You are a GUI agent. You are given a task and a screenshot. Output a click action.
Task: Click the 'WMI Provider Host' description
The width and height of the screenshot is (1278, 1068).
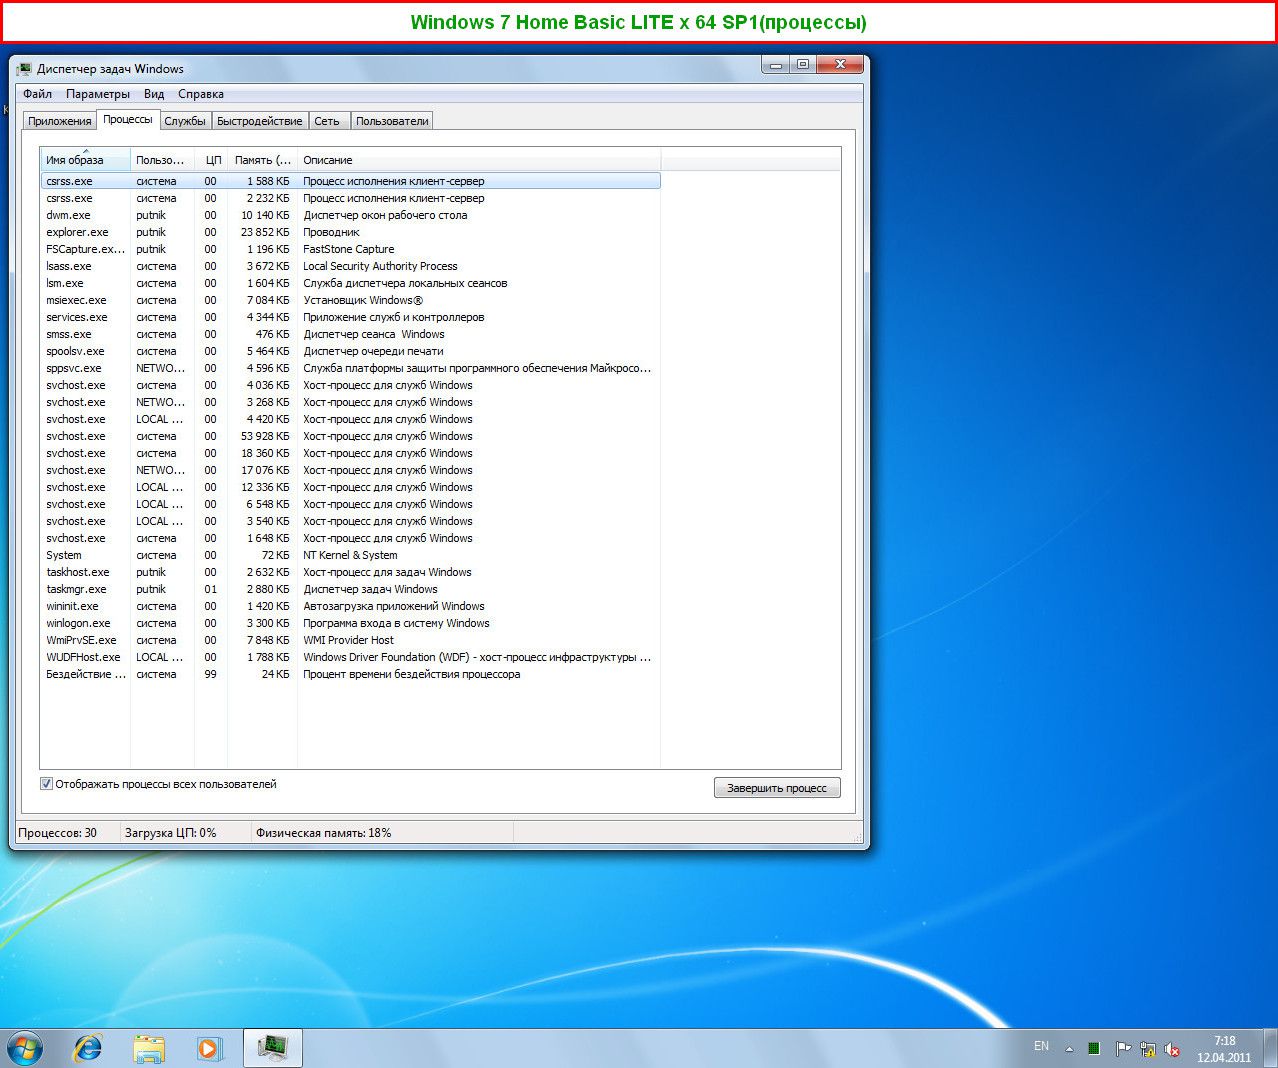348,640
